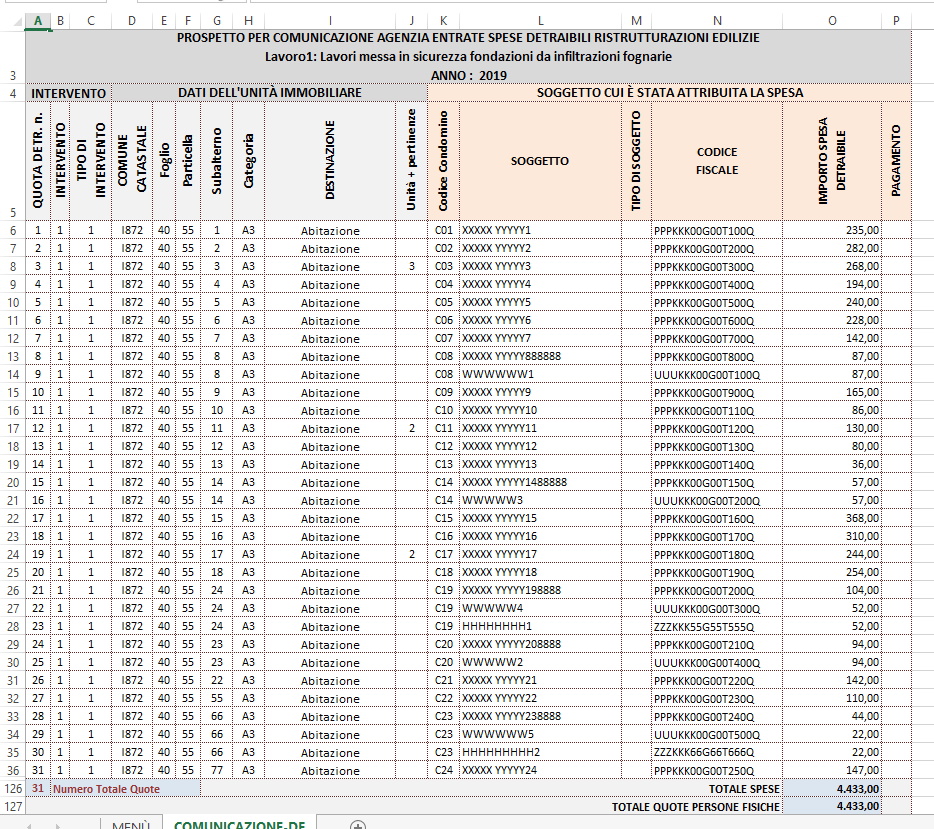The image size is (934, 829).
Task: Click the 'QUOTA DETR. n.' heading cell
Action: coord(38,161)
